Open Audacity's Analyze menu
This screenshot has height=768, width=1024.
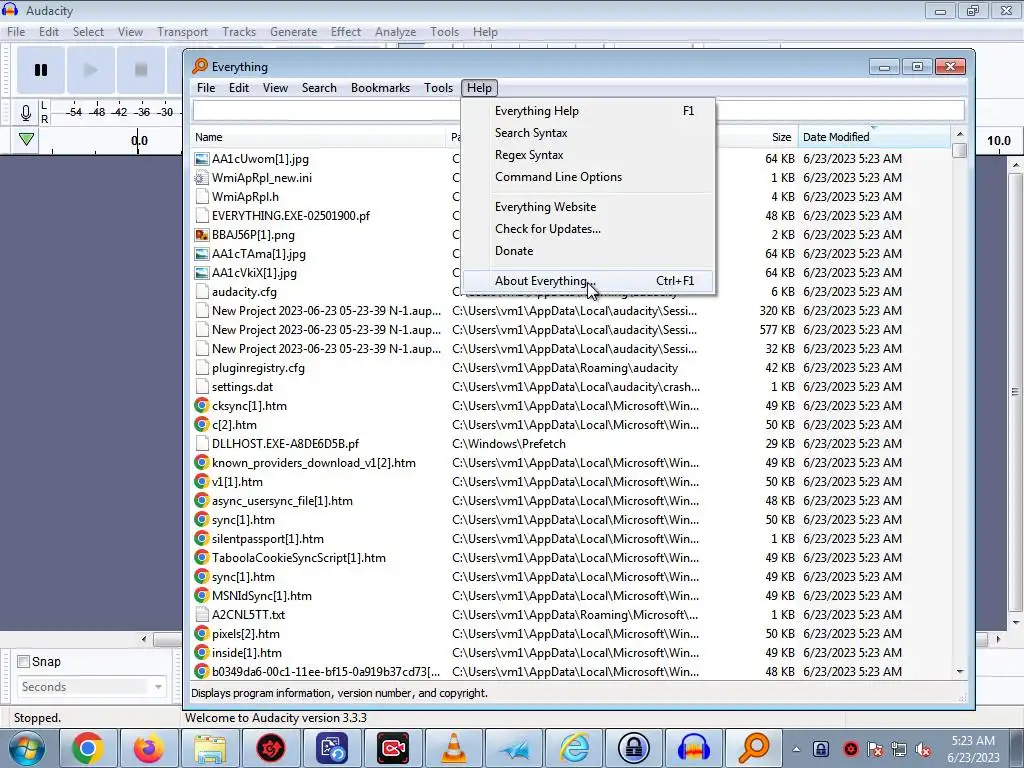tap(395, 32)
